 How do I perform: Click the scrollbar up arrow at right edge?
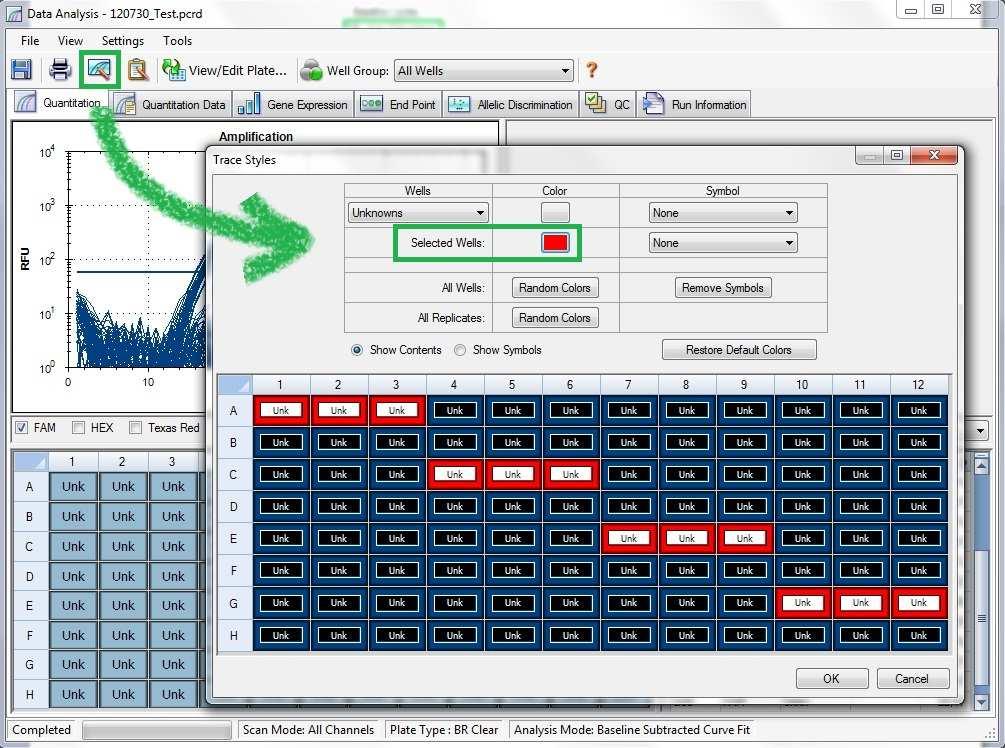click(981, 465)
